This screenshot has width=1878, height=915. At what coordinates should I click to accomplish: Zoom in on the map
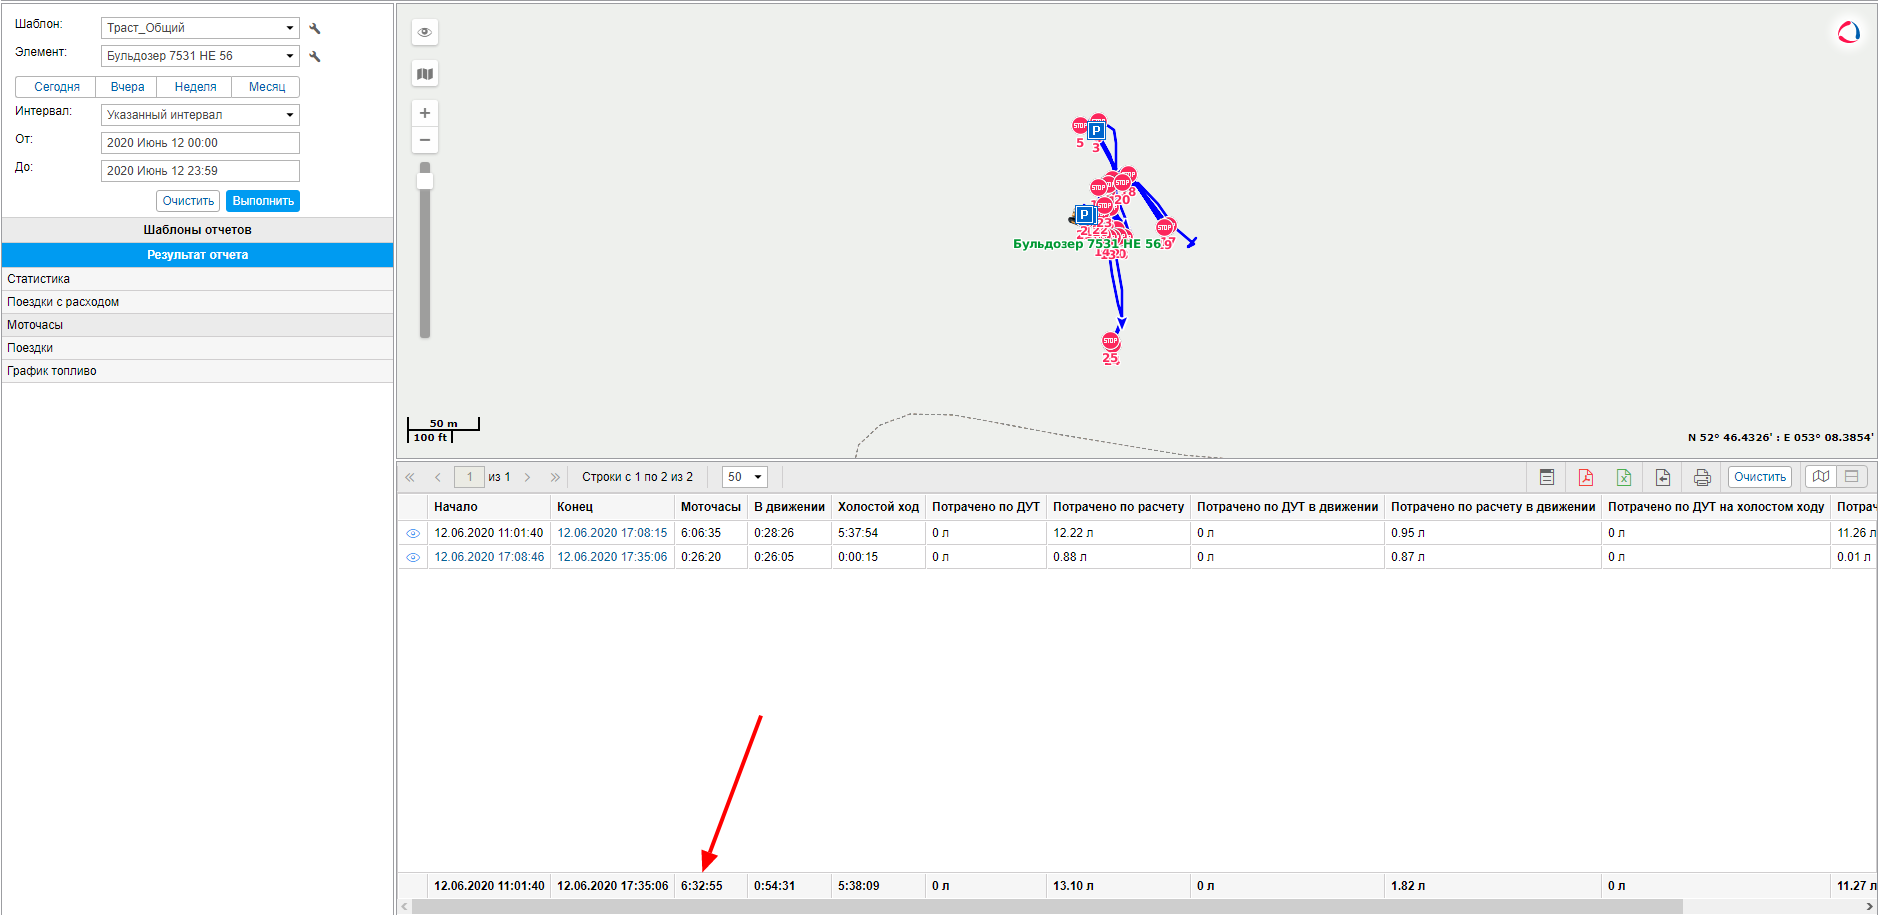(x=425, y=113)
